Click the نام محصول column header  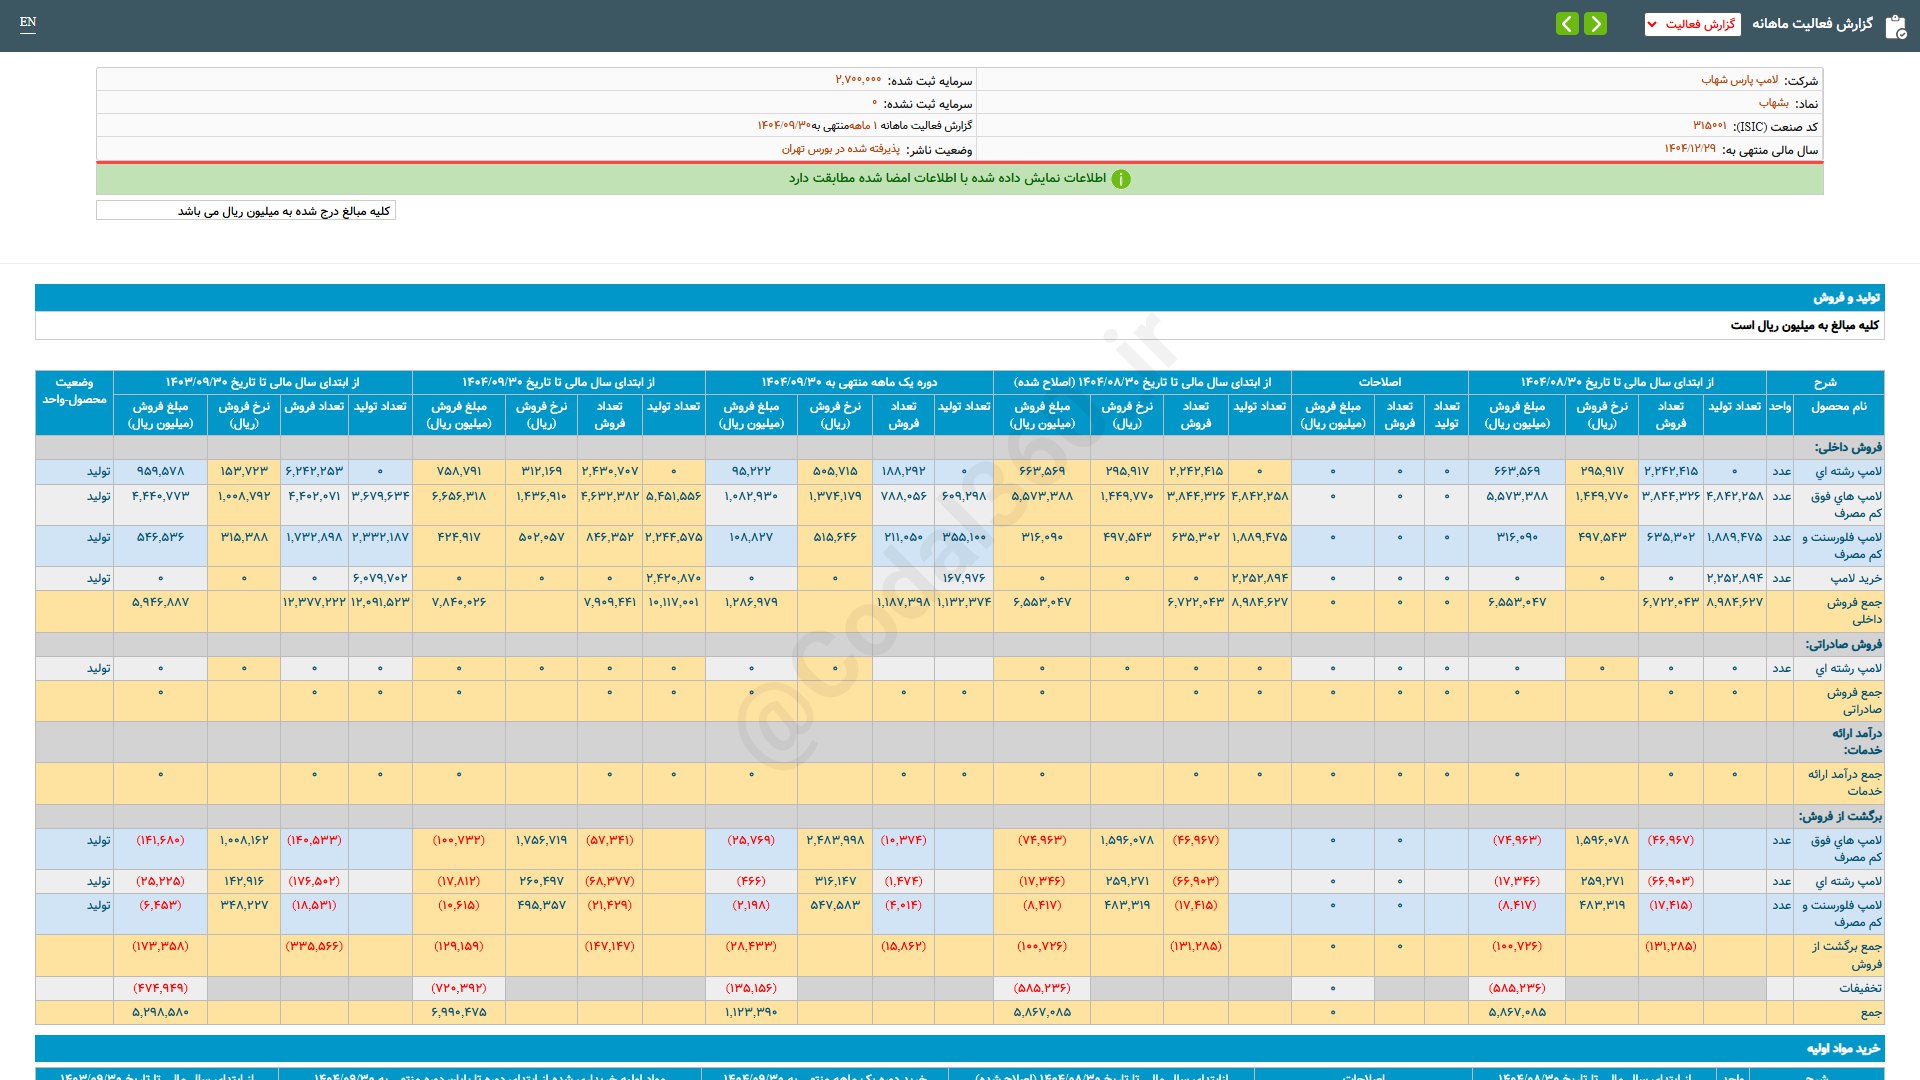1838,406
